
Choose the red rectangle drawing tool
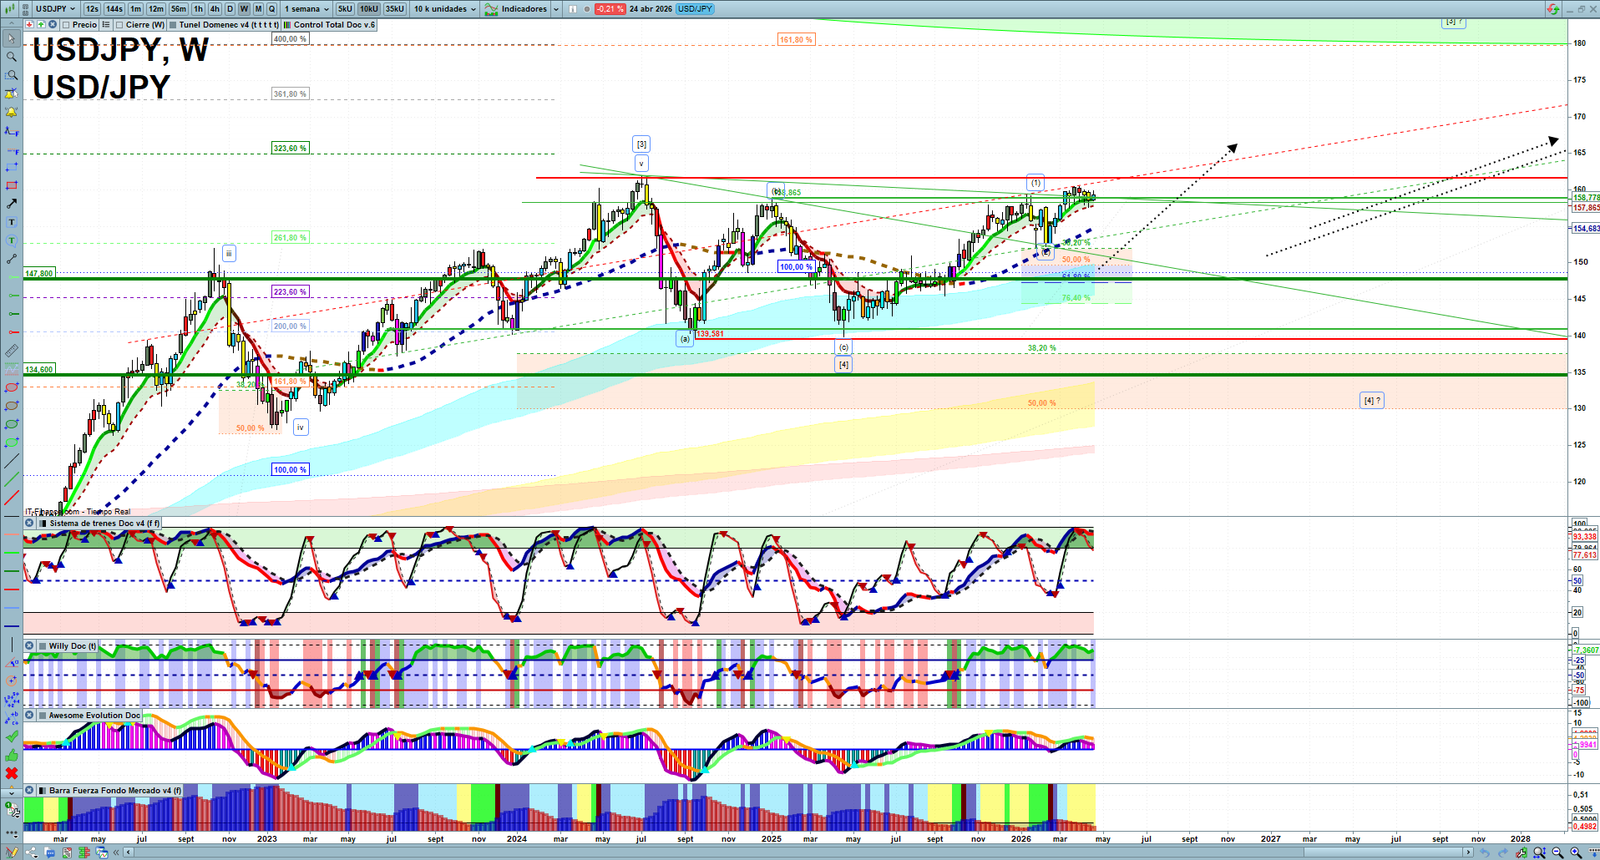click(11, 186)
